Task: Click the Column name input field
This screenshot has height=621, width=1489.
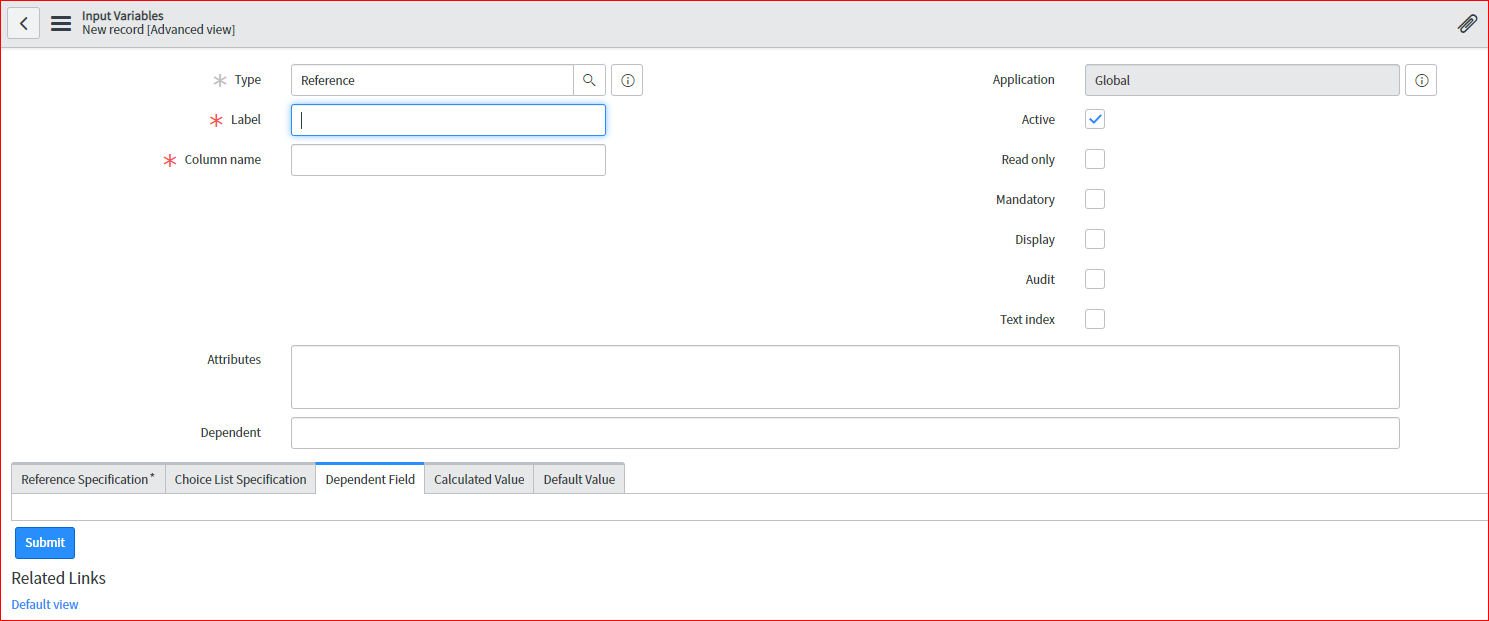Action: [x=448, y=160]
